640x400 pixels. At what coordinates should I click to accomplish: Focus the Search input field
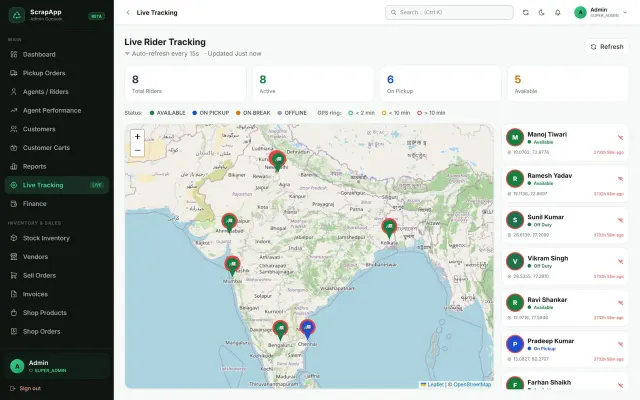coord(449,12)
